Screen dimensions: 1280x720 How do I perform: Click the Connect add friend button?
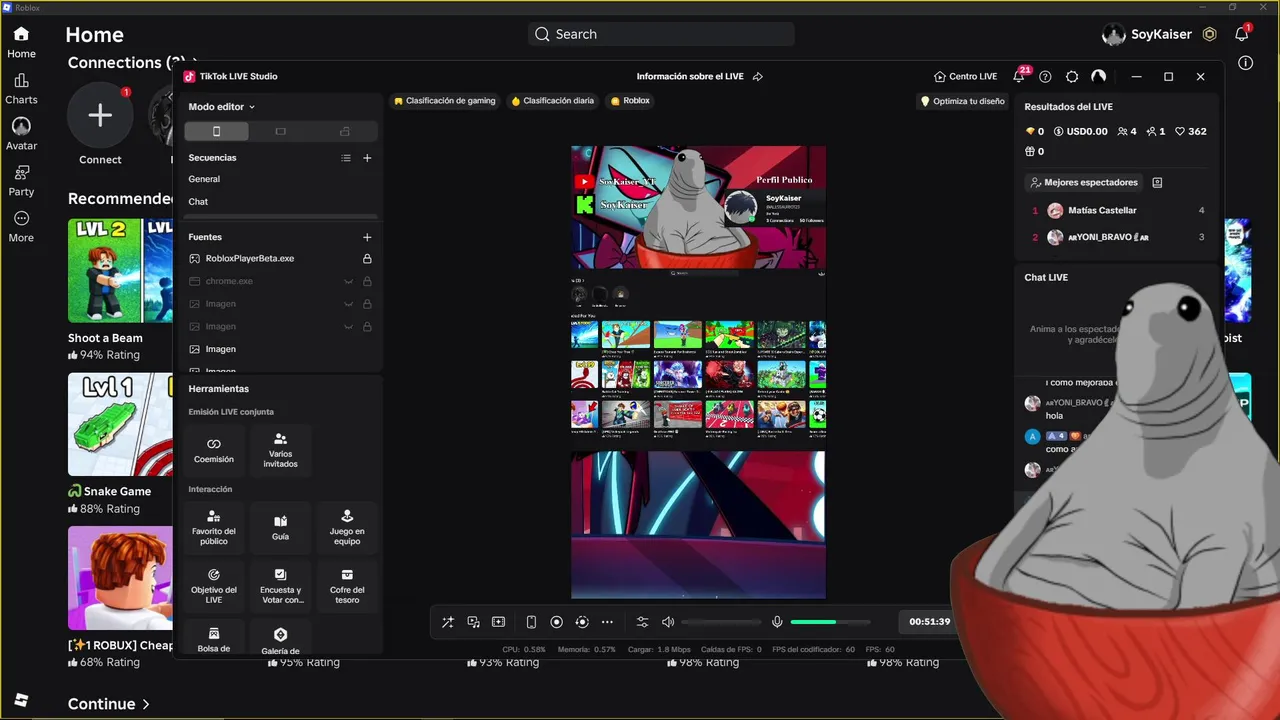pyautogui.click(x=100, y=115)
